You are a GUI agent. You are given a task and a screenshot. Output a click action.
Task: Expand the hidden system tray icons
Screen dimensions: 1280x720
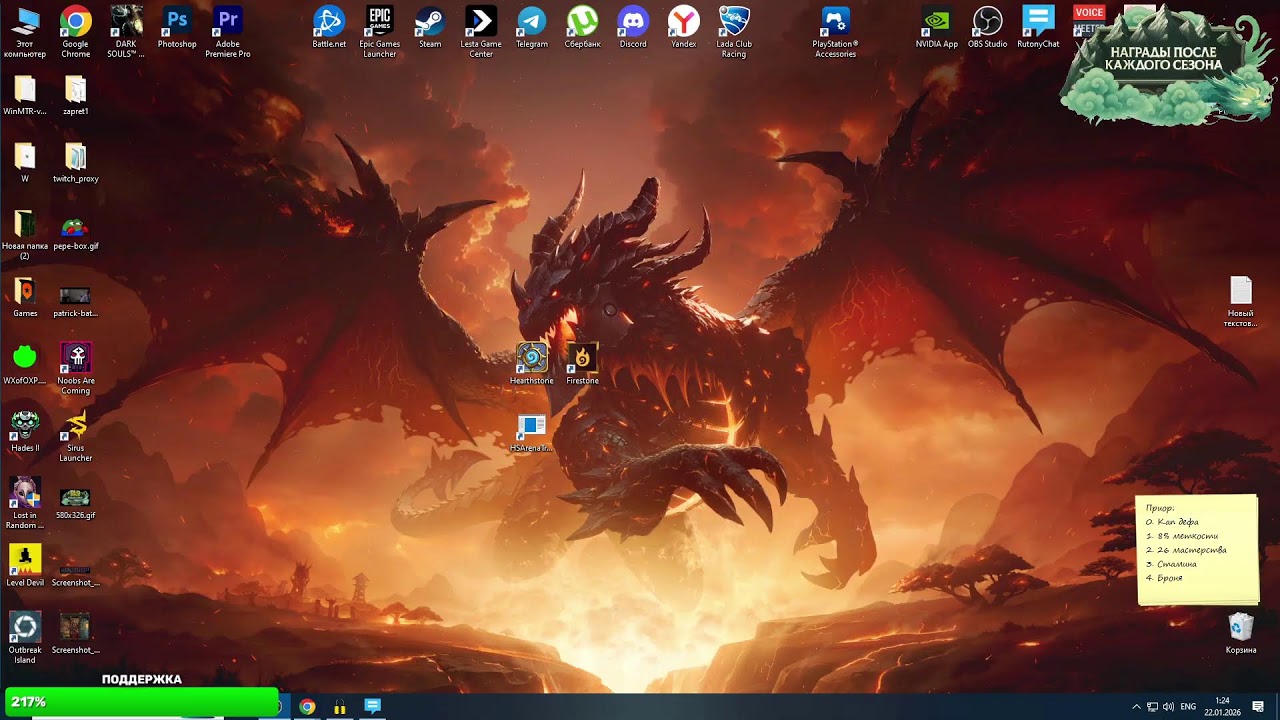(x=1136, y=707)
